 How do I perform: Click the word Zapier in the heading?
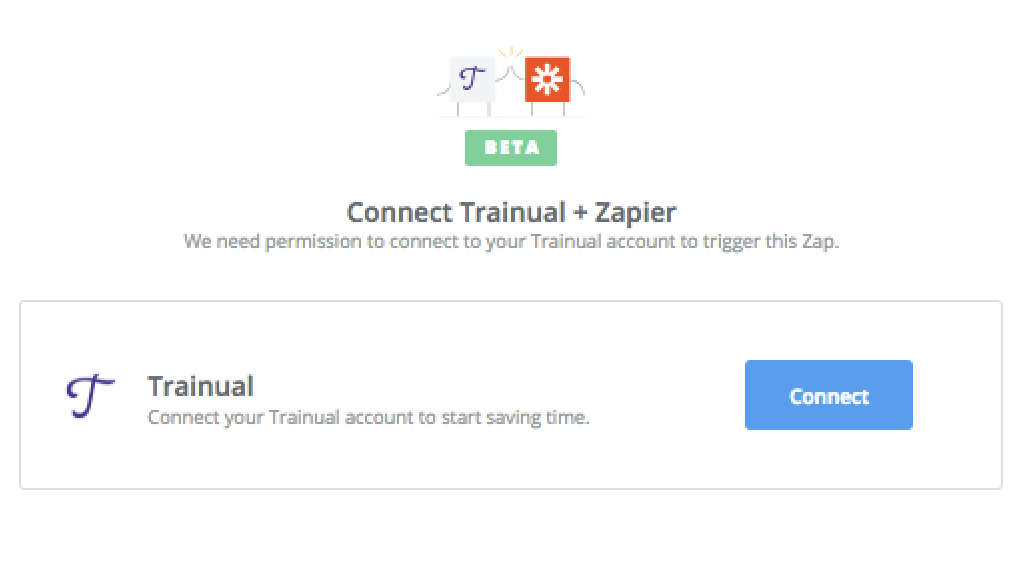pos(635,212)
